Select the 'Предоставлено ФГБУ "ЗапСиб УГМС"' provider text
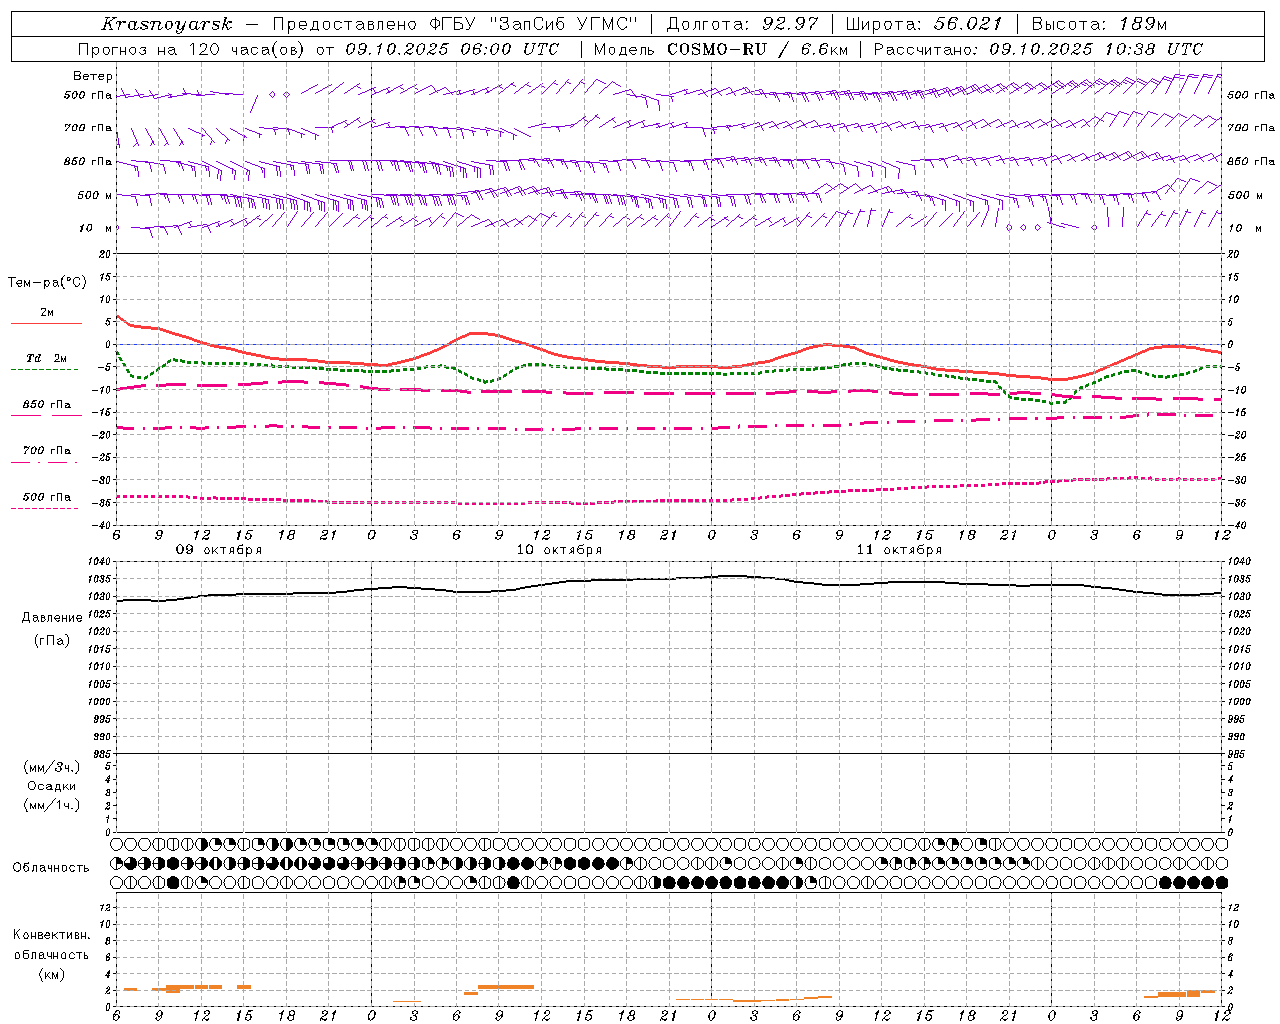 pos(455,24)
